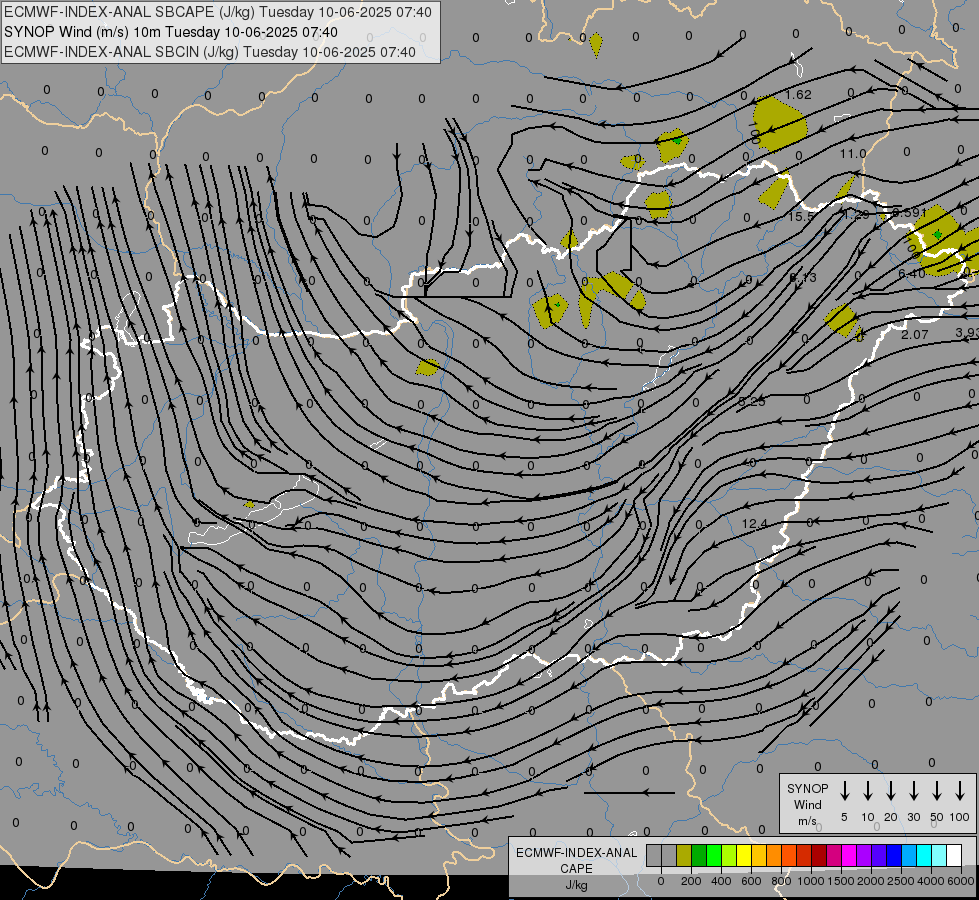Pick the yellow-green CAPE legend swatch
This screenshot has width=979, height=900.
pos(729,855)
